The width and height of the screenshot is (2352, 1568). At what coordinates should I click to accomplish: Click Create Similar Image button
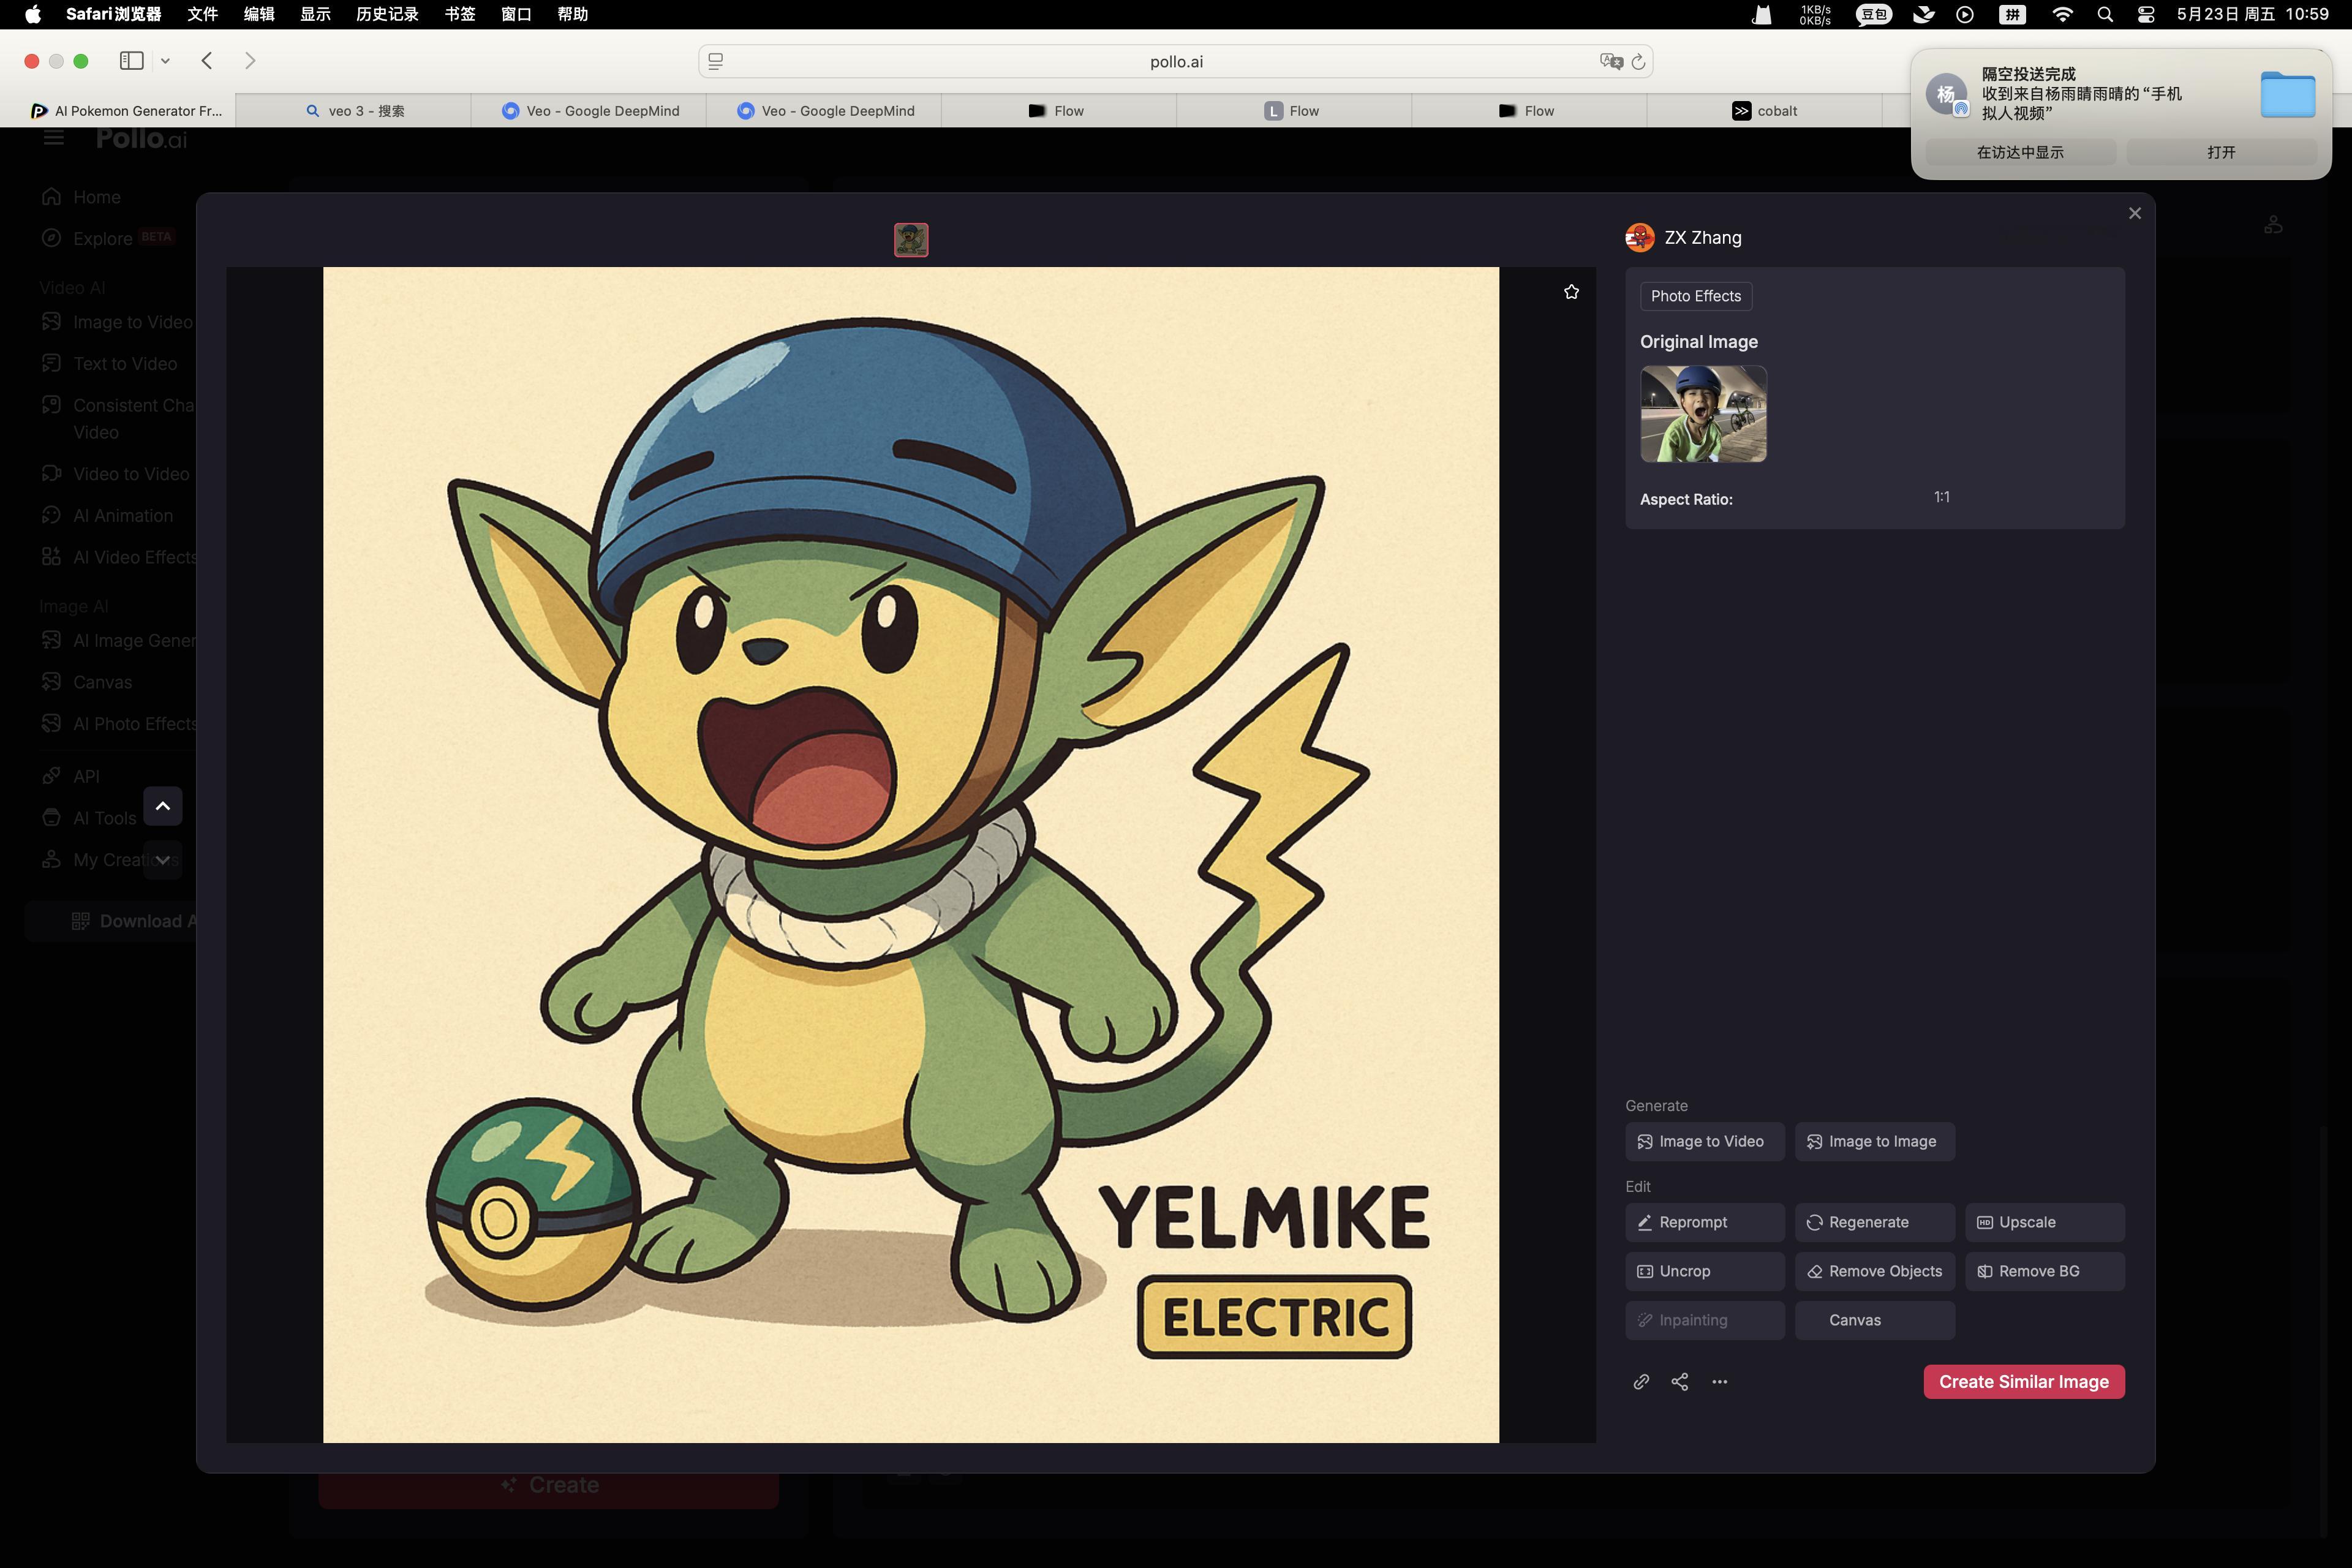point(2024,1381)
